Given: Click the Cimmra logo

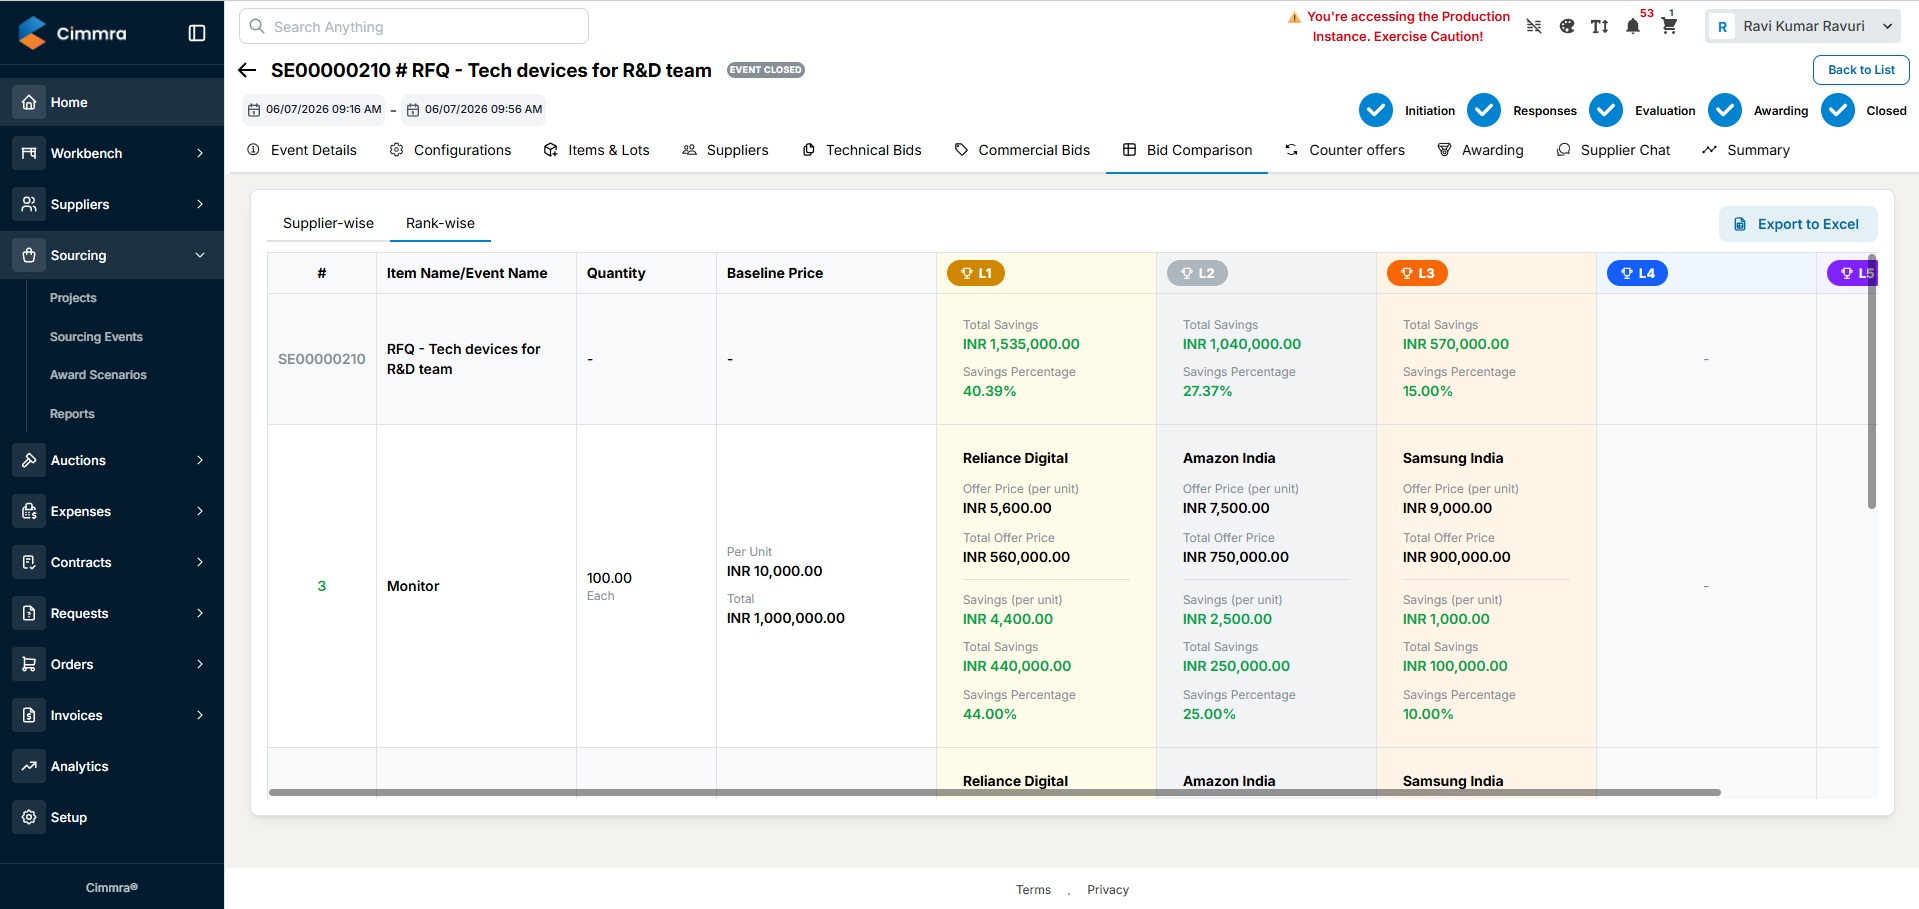Looking at the screenshot, I should [73, 33].
